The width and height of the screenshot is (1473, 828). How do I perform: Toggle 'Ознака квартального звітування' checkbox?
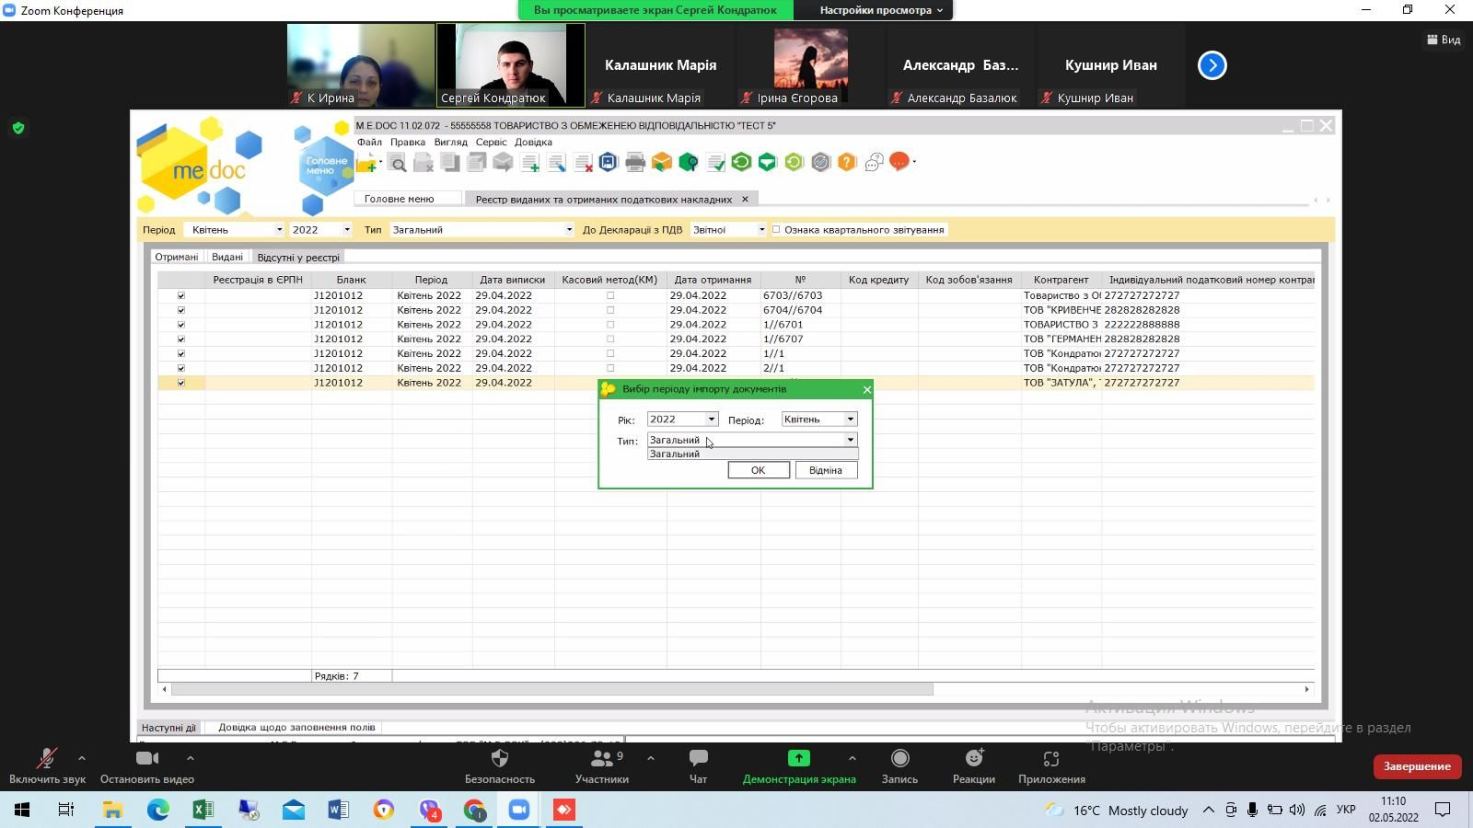pos(776,230)
